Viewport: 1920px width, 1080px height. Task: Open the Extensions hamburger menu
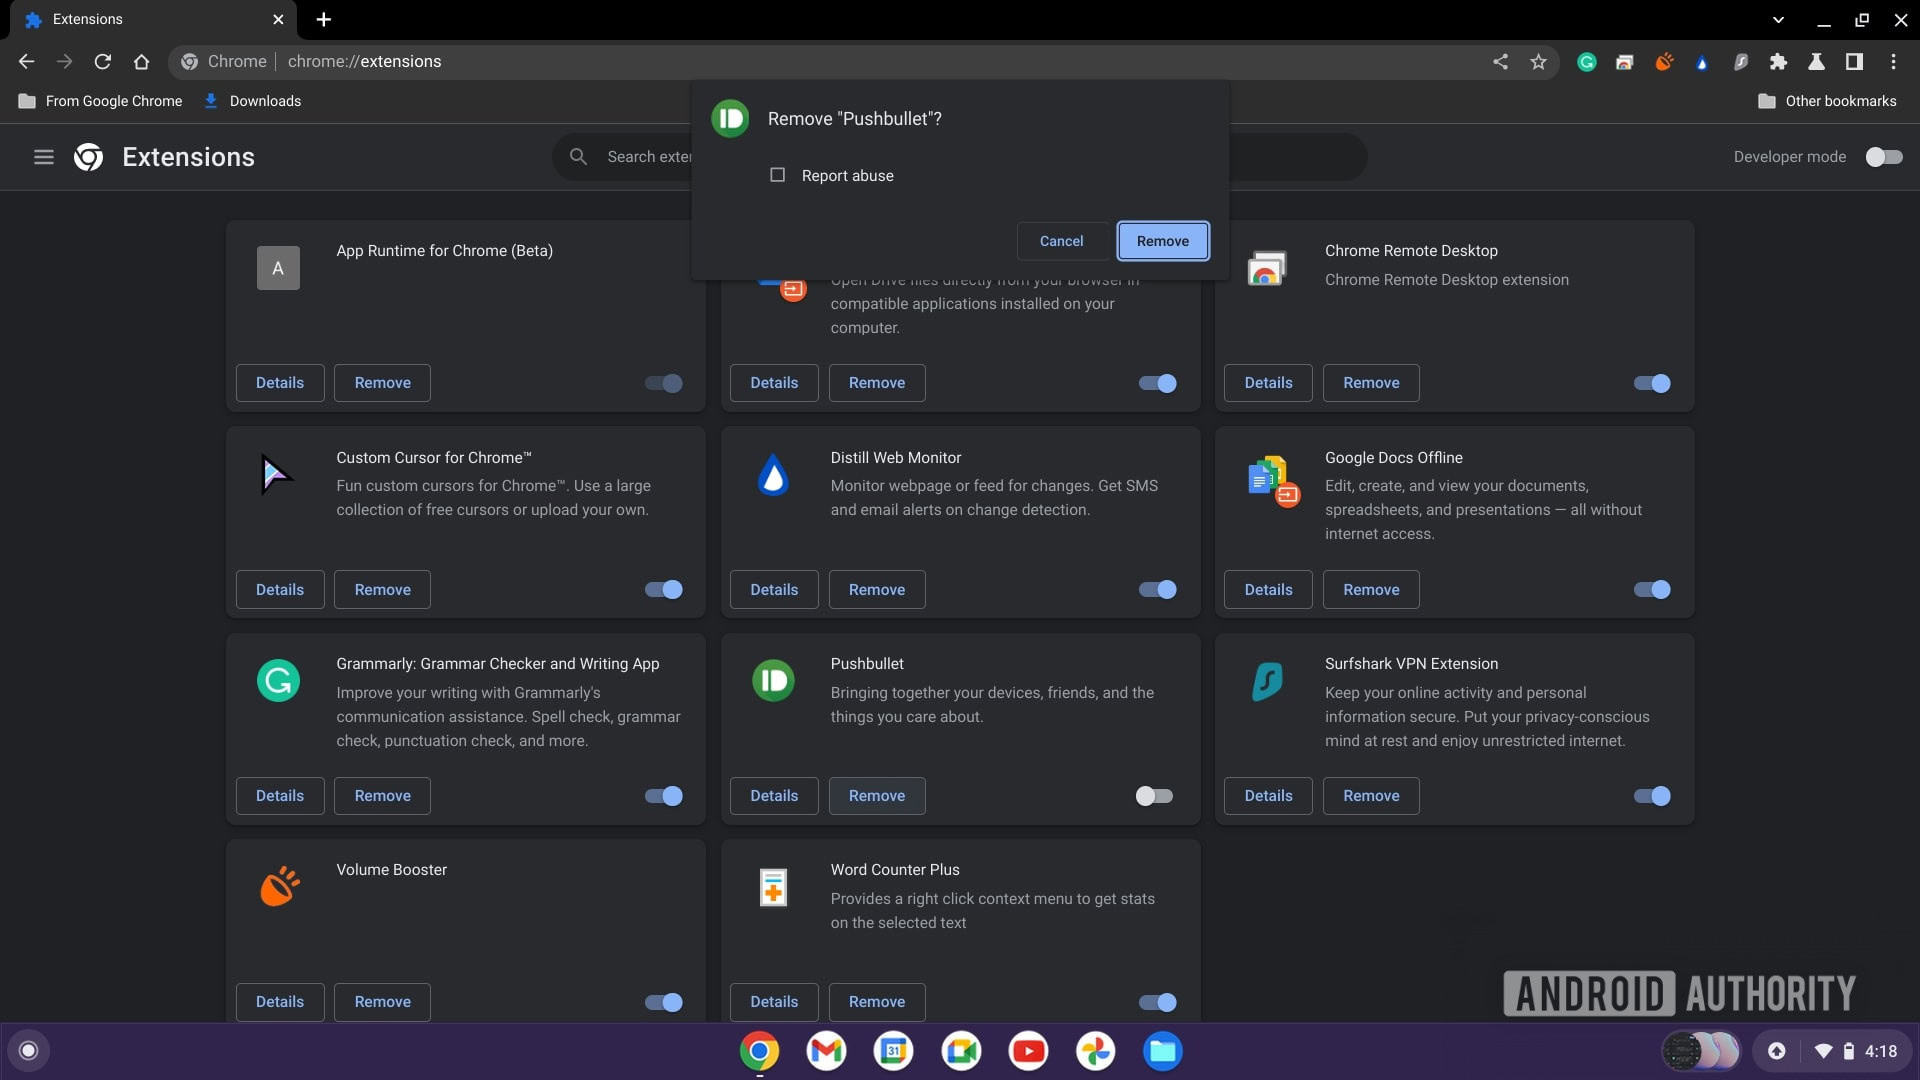coord(44,157)
